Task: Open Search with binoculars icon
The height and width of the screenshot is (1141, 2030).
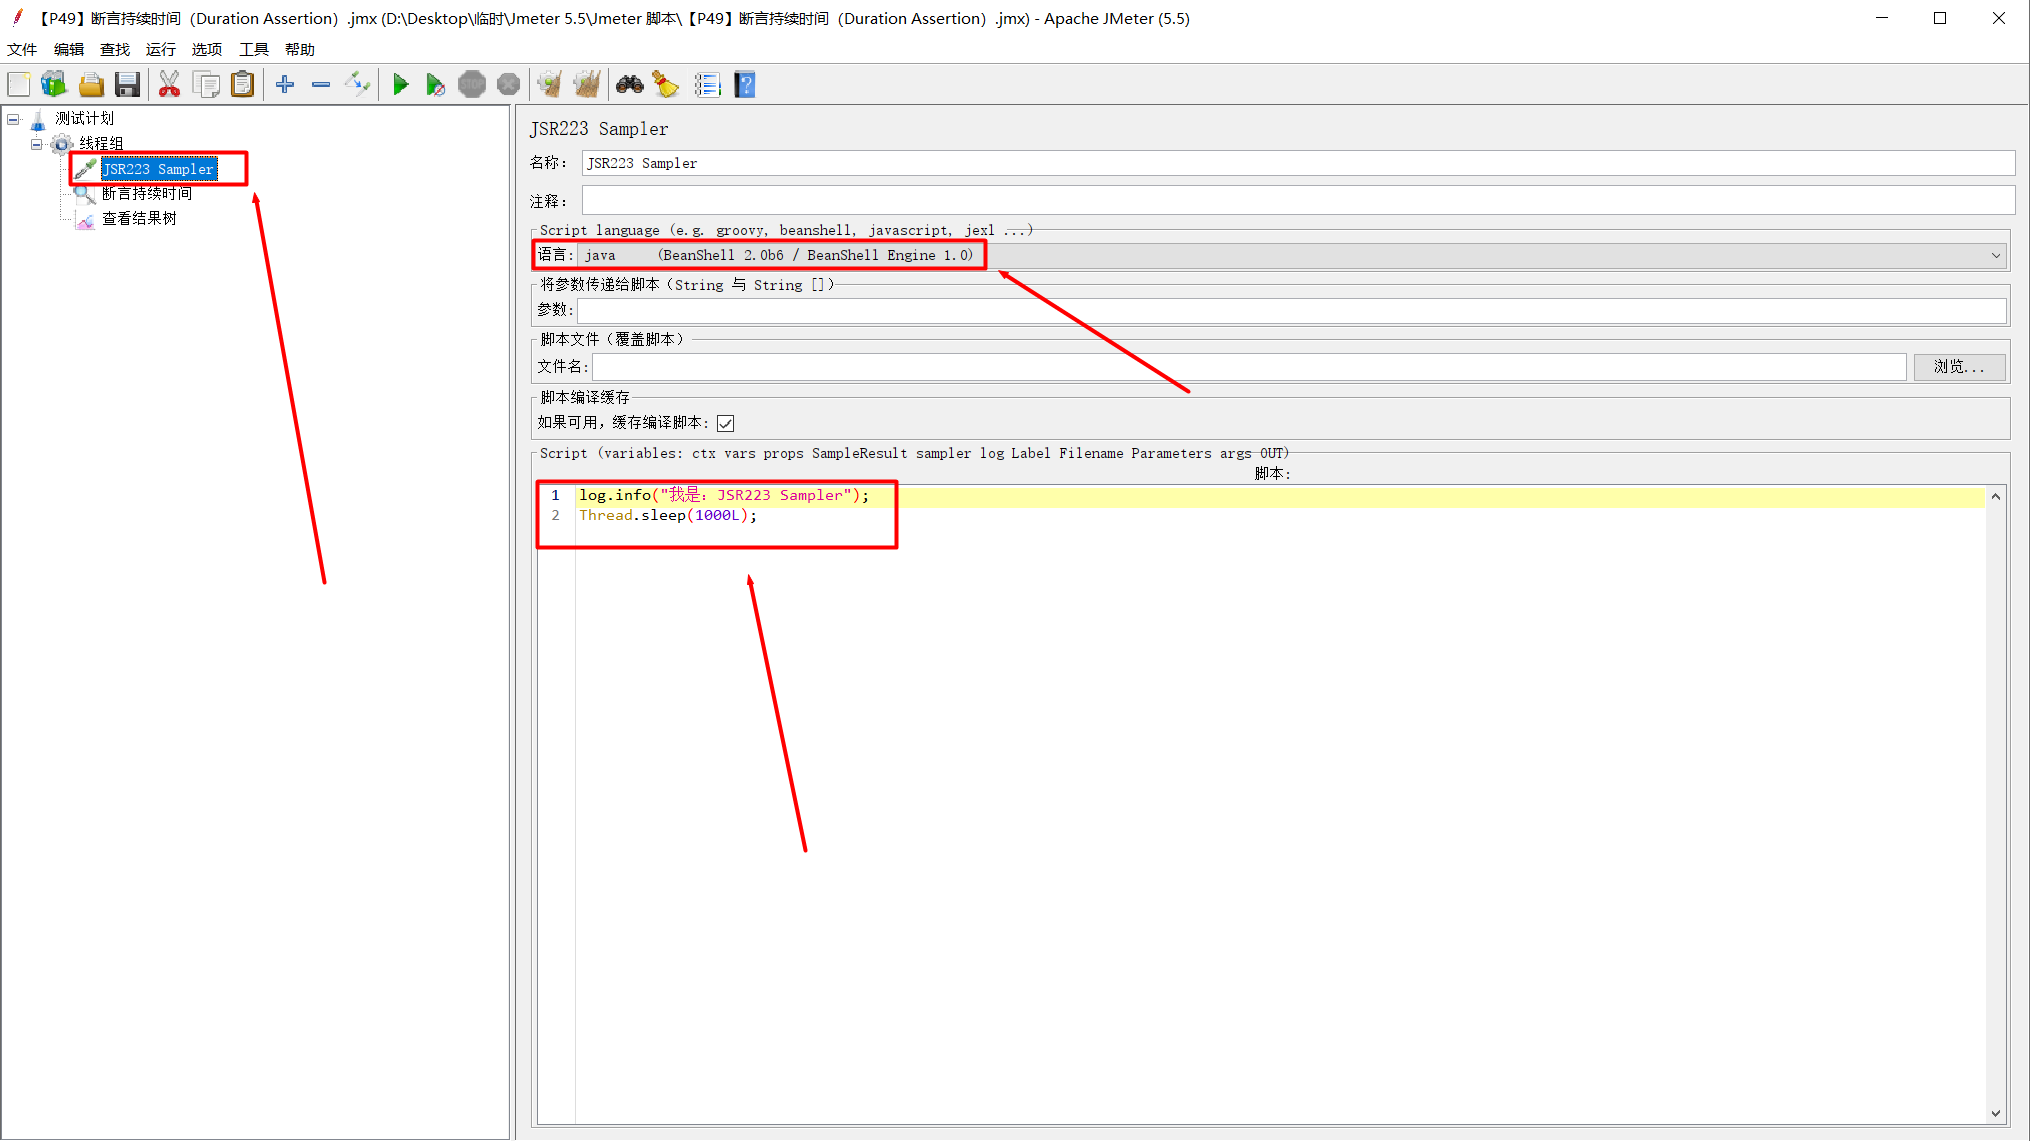Action: [629, 85]
